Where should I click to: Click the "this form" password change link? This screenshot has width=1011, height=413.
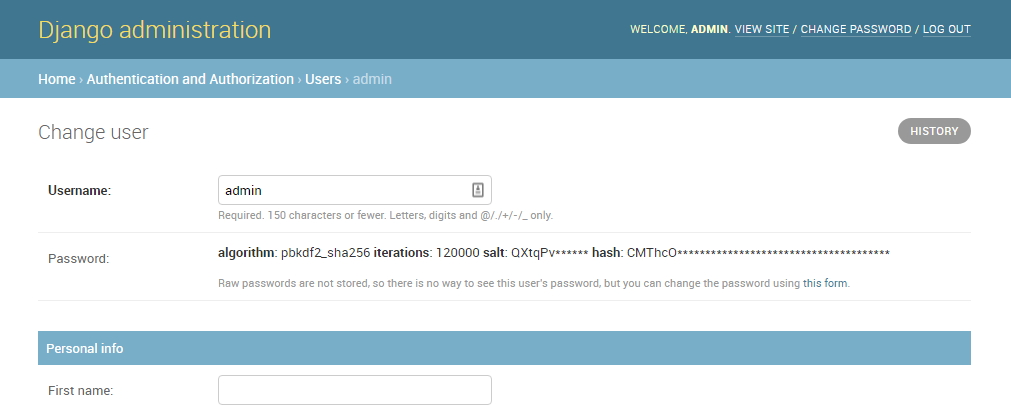pos(825,283)
